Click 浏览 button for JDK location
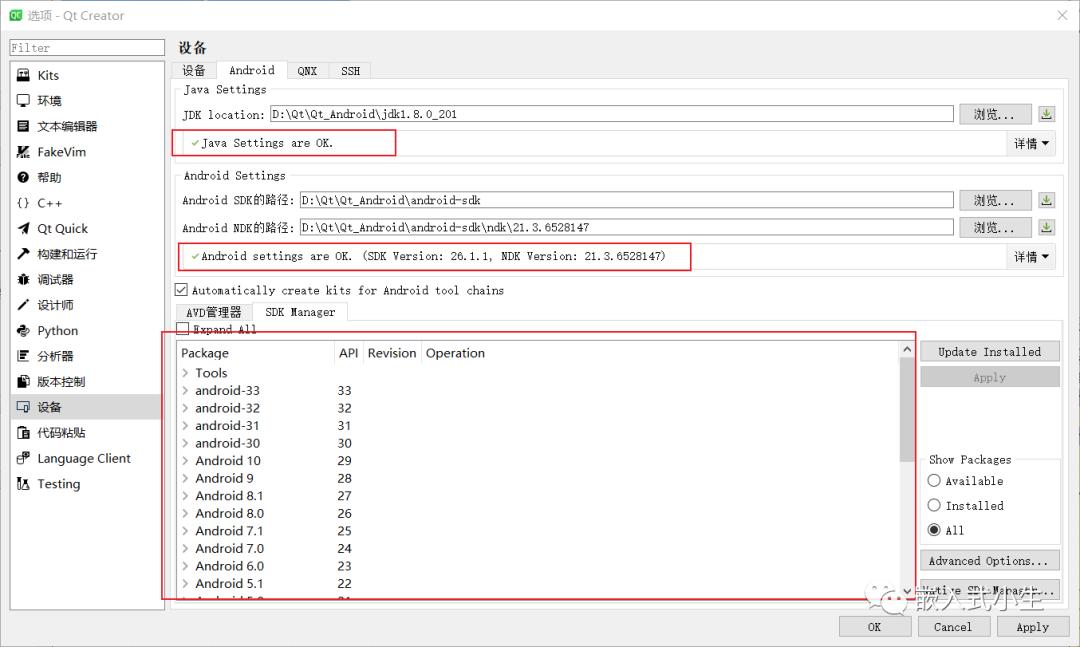This screenshot has height=647, width=1080. coord(995,114)
